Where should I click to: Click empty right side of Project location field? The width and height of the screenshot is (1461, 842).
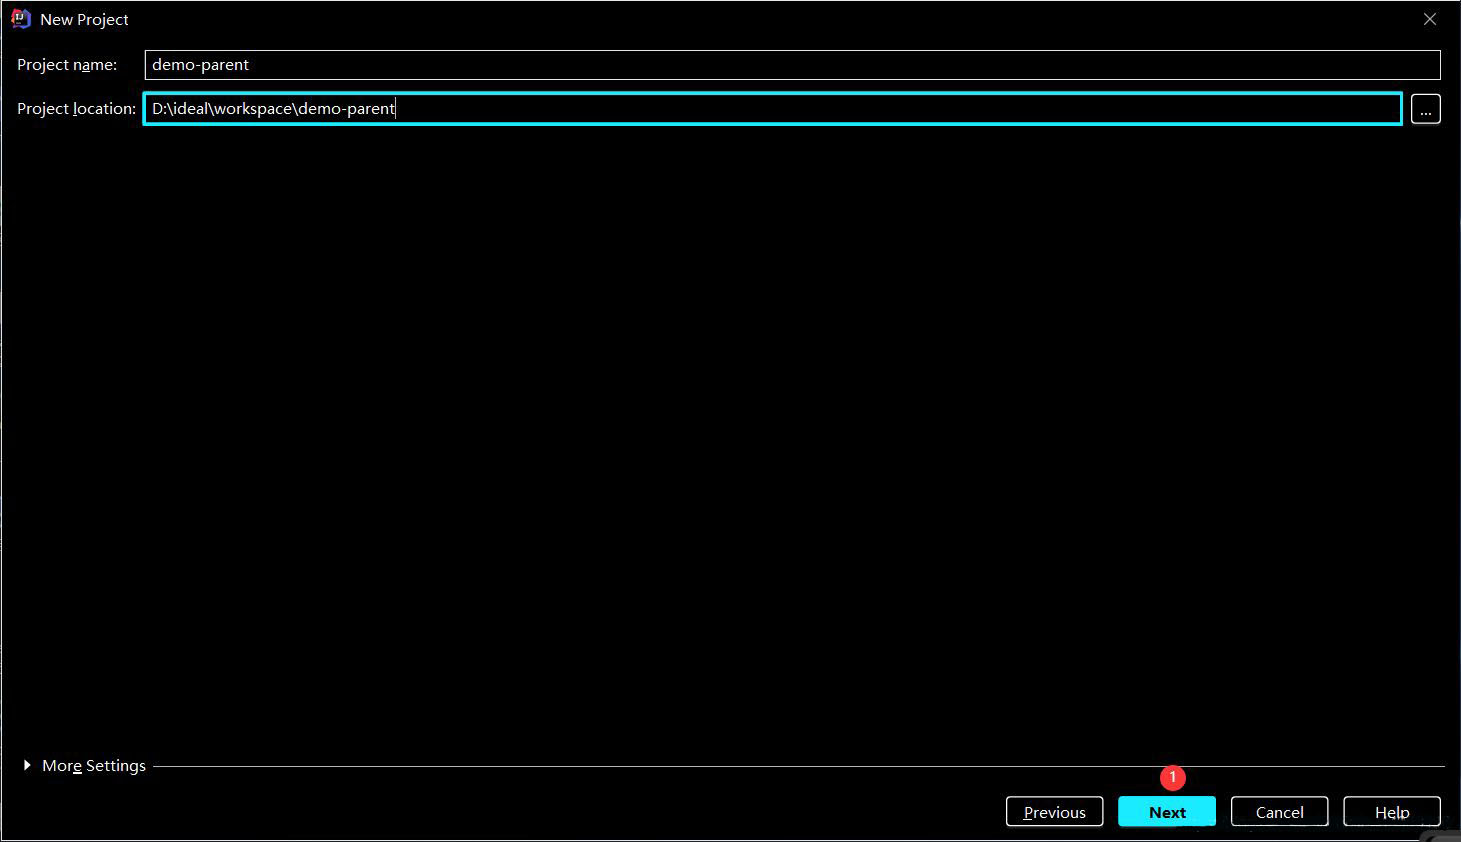(900, 109)
